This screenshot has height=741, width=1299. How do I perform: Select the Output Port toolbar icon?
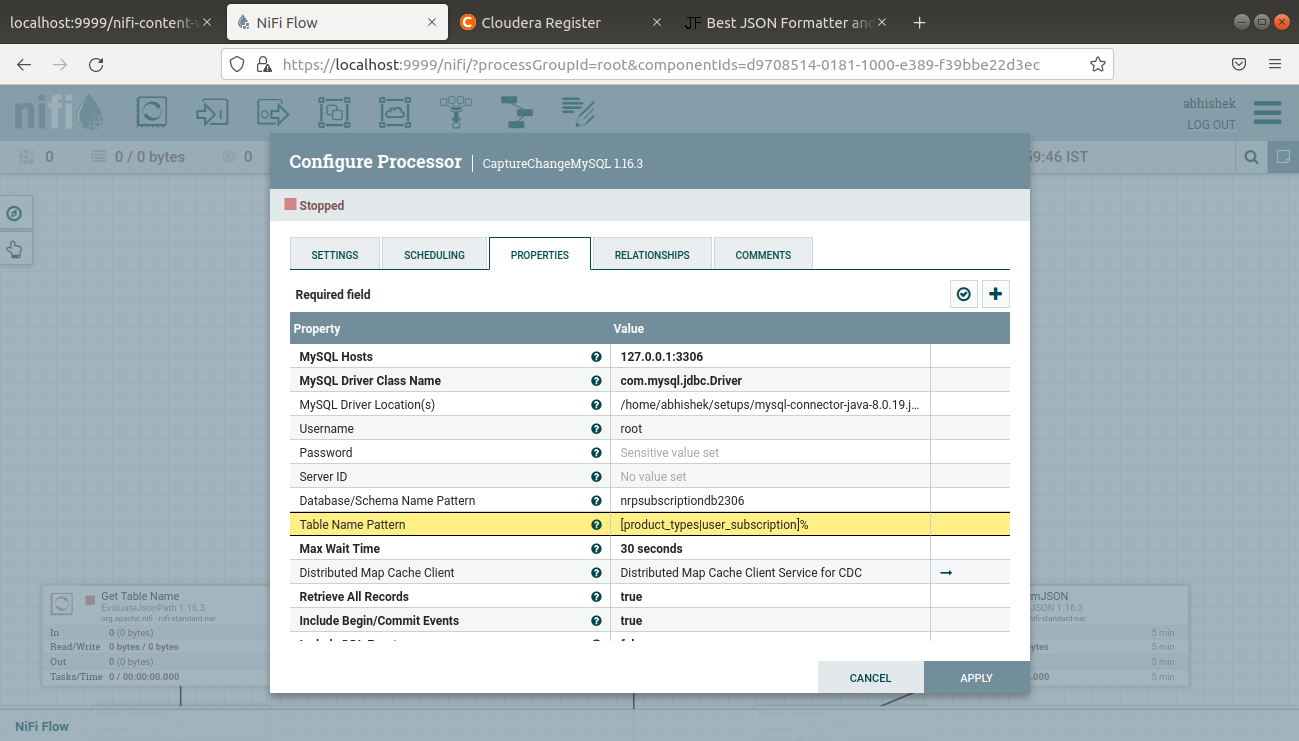pyautogui.click(x=272, y=112)
